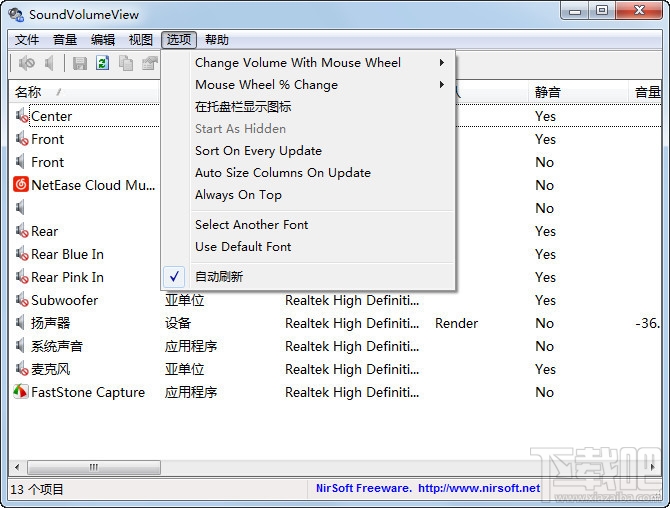The width and height of the screenshot is (670, 508).
Task: Choose Use Default Font
Action: [308, 247]
